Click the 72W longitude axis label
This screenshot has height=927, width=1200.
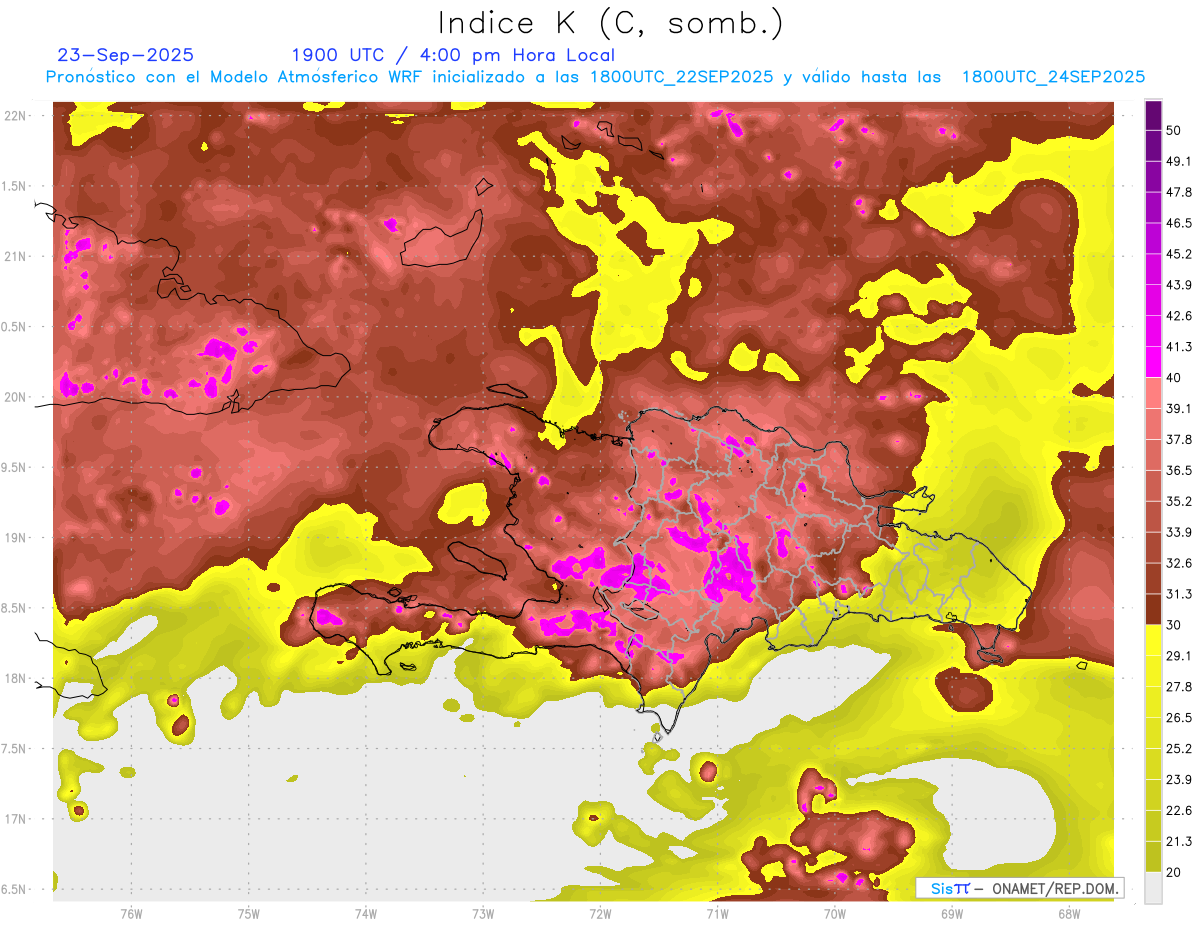click(x=600, y=913)
